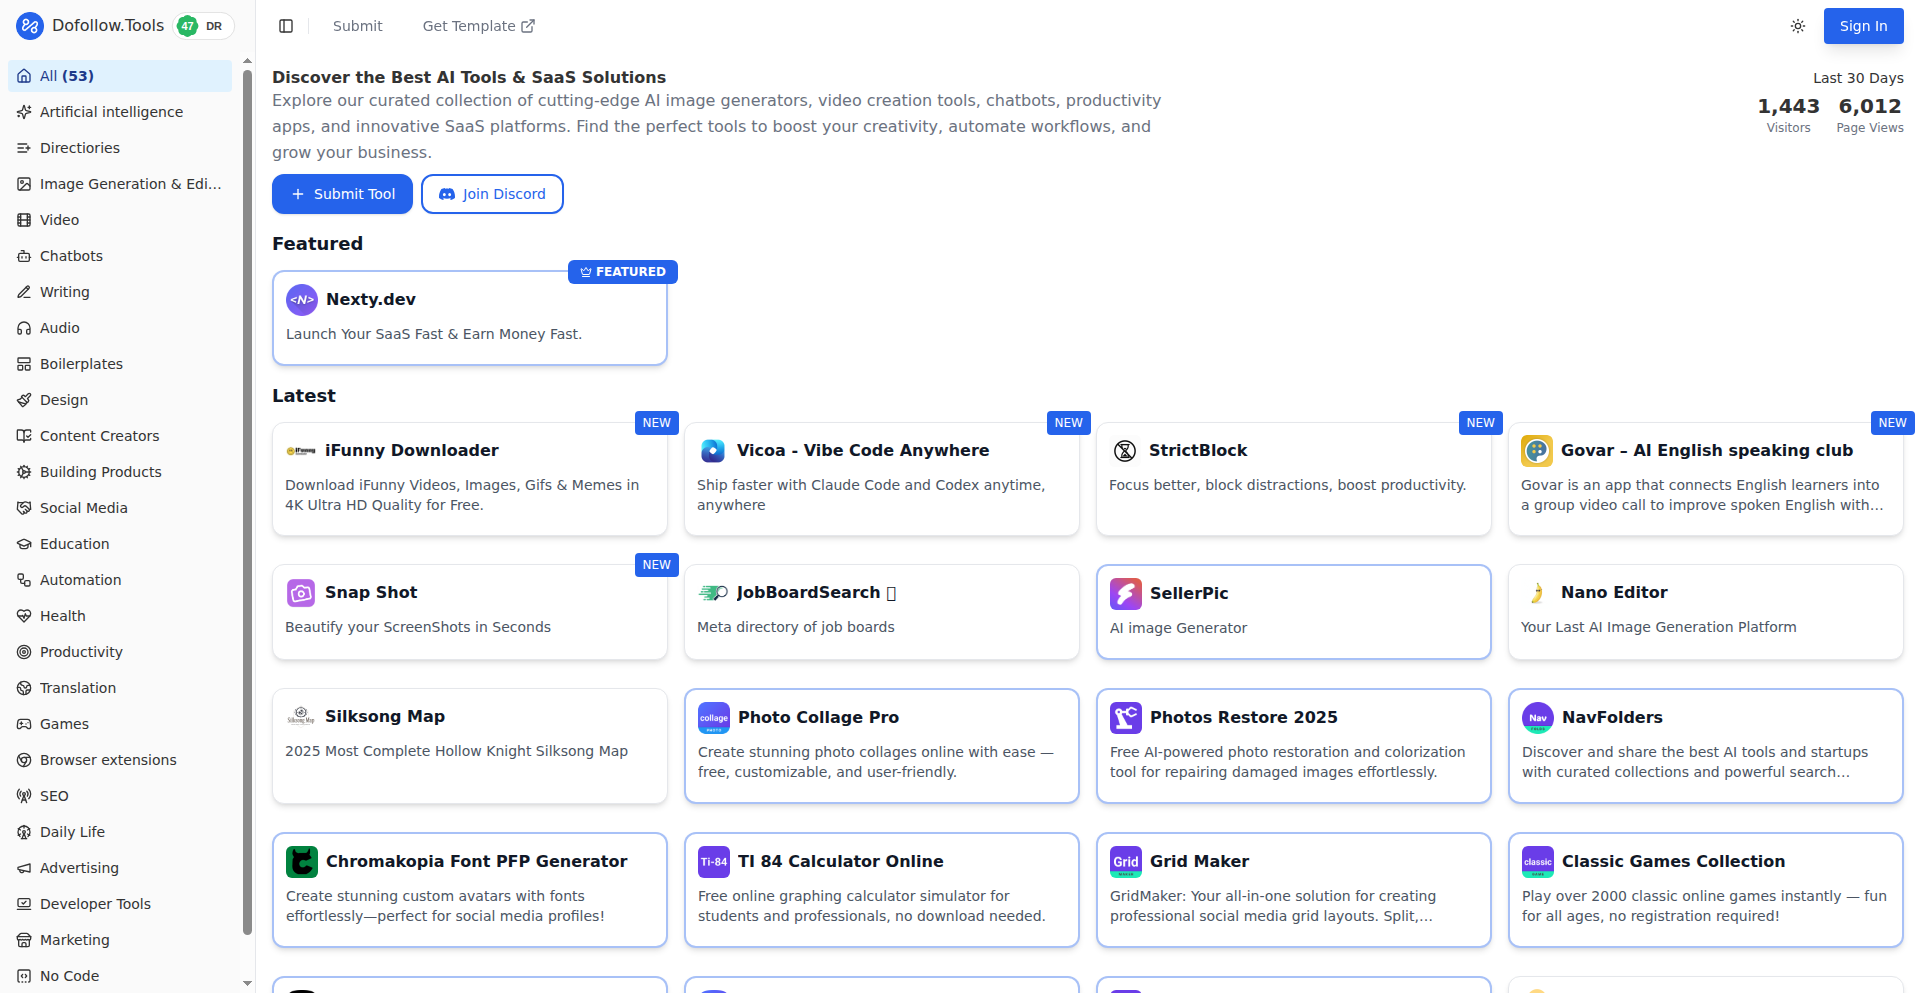
Task: Toggle the sidebar panel icon
Action: (x=286, y=26)
